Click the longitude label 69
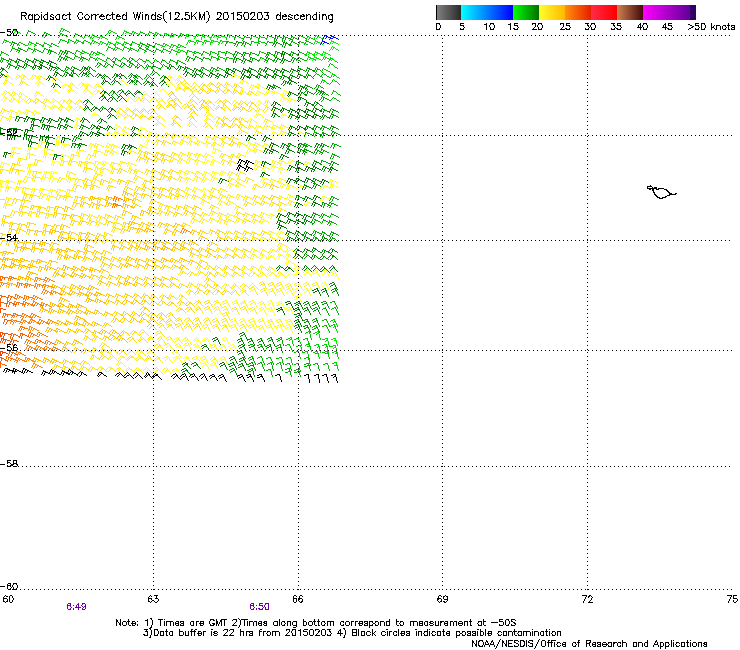Viewport: 740px width, 650px height. pyautogui.click(x=442, y=599)
